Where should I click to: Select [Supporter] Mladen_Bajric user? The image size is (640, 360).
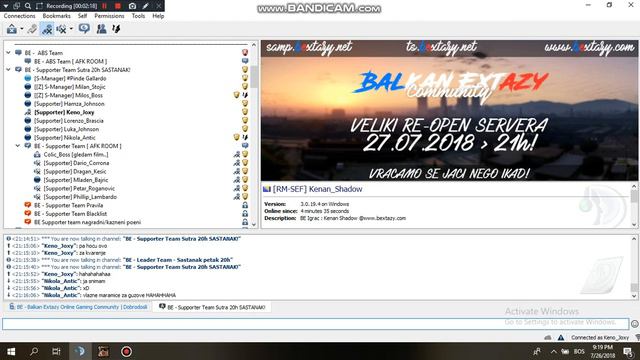(x=76, y=180)
